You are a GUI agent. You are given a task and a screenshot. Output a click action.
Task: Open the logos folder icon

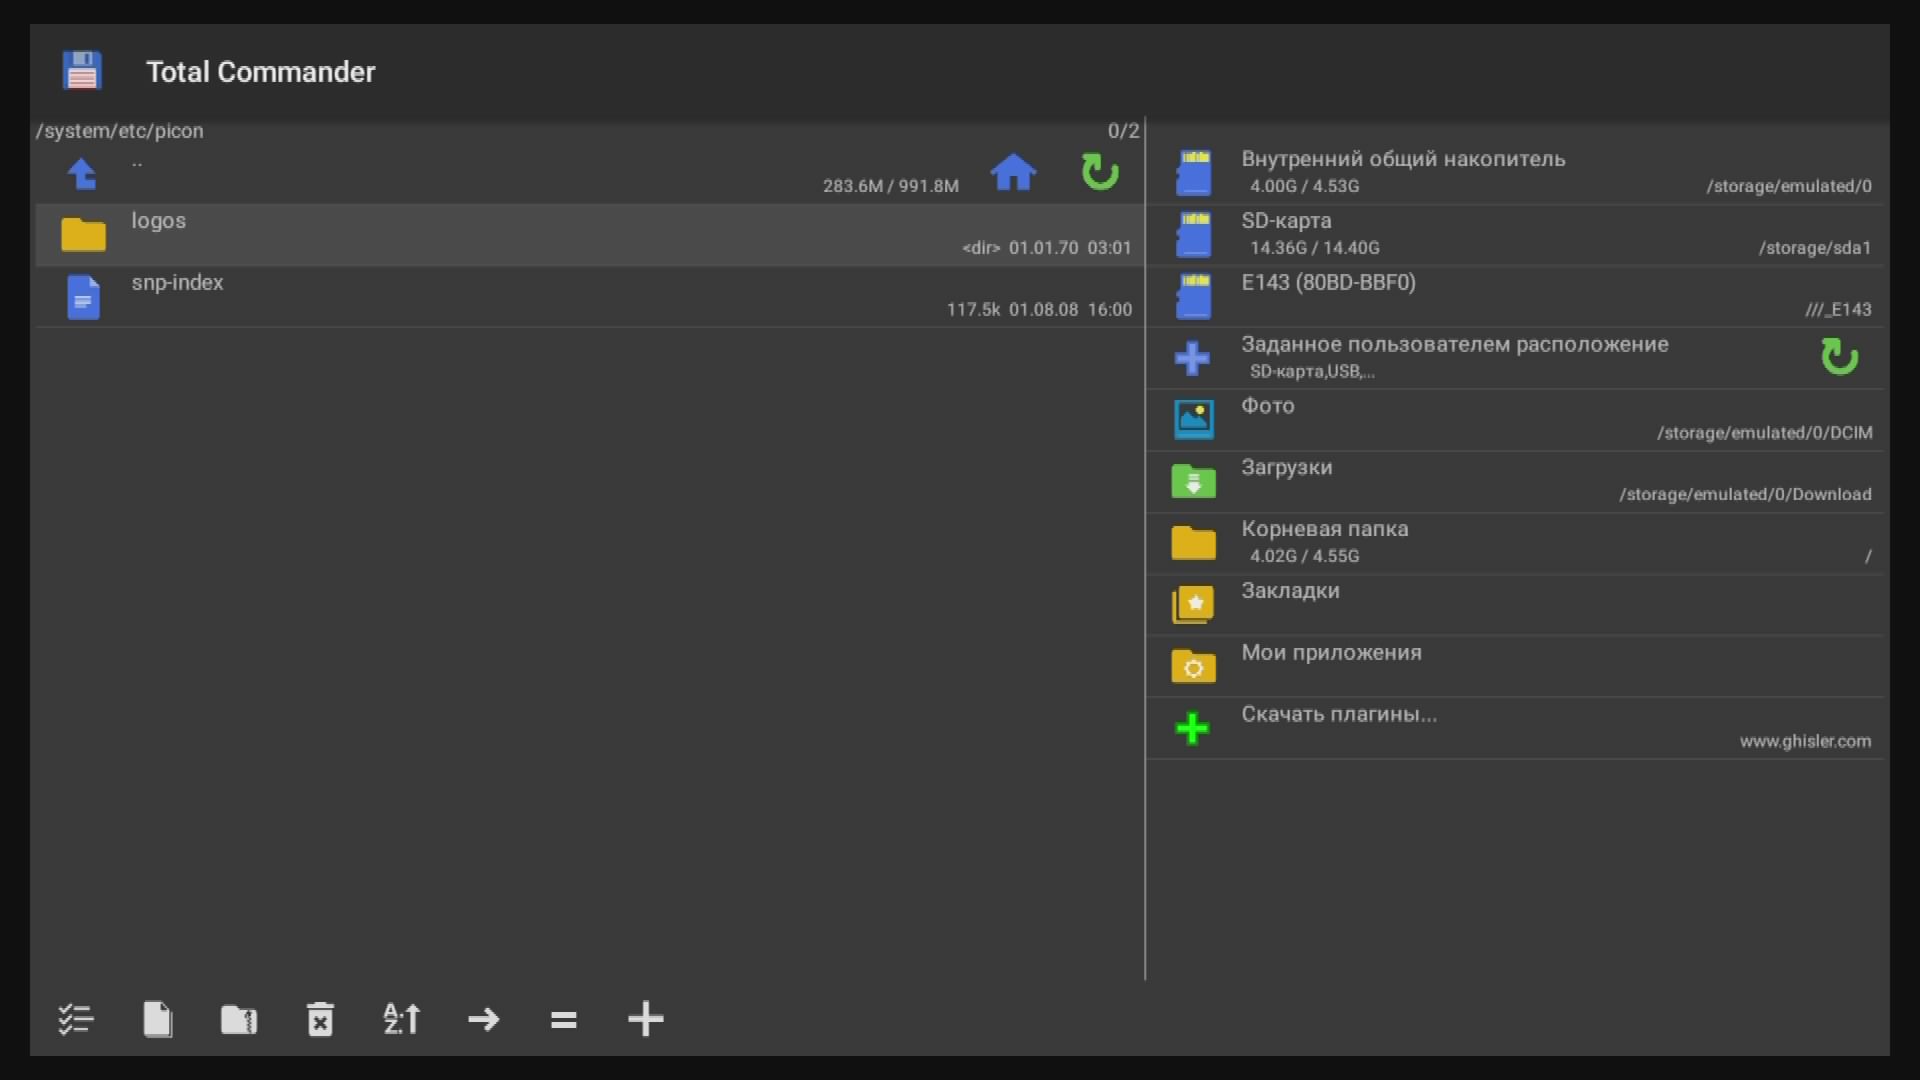pyautogui.click(x=83, y=234)
